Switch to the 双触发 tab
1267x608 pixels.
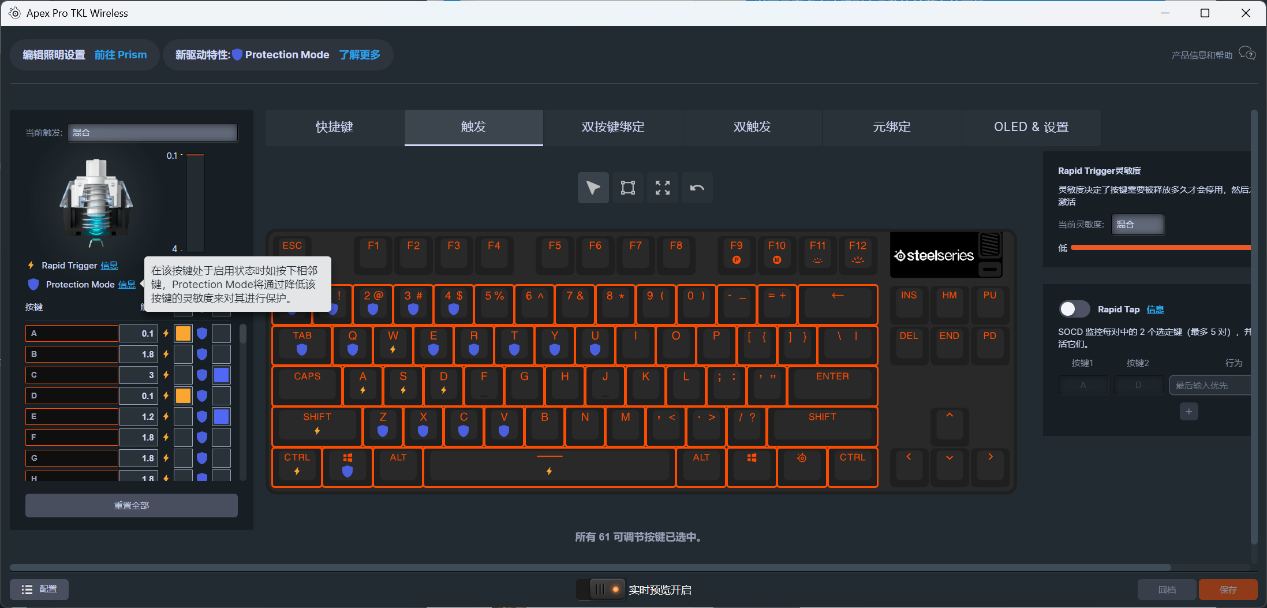click(752, 127)
